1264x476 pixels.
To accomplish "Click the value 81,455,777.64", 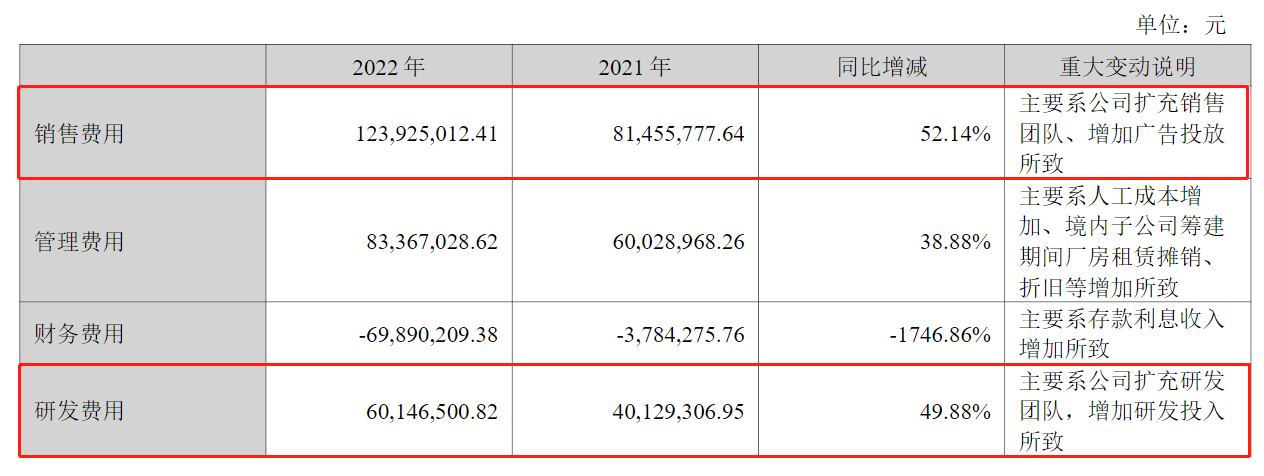I will click(672, 133).
